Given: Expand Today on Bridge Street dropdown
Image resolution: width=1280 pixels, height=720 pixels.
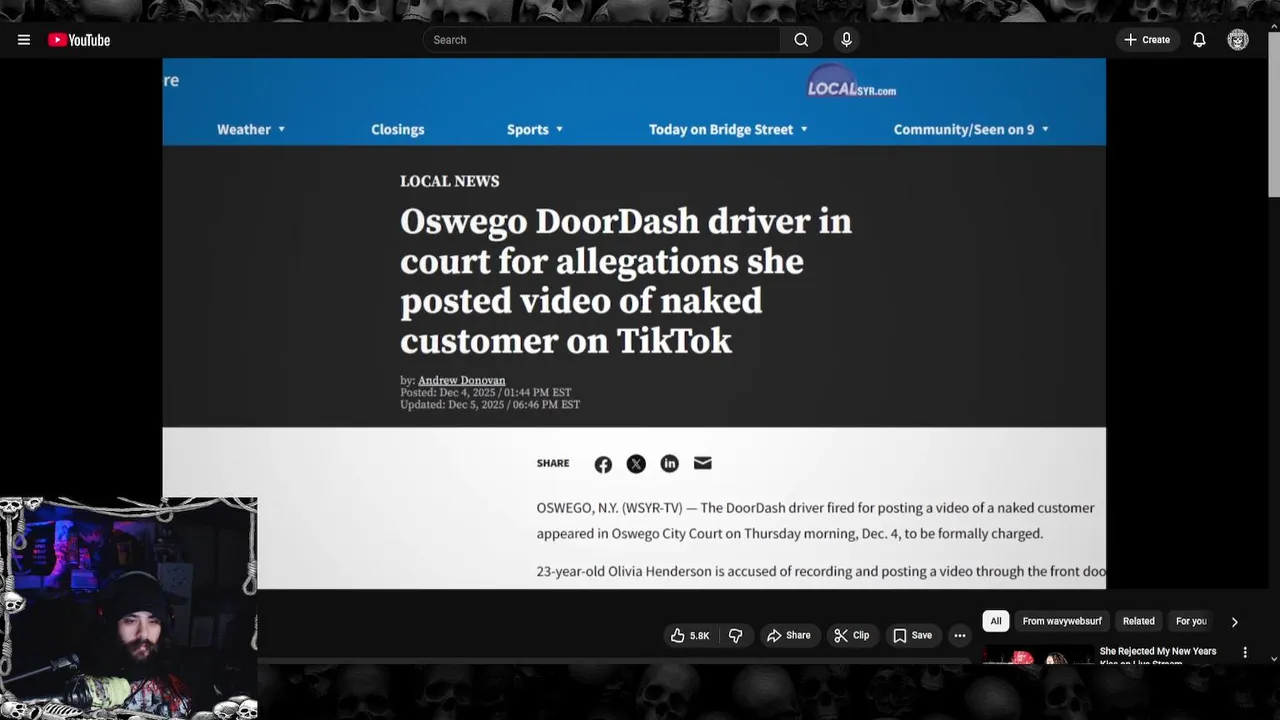Looking at the screenshot, I should point(728,129).
